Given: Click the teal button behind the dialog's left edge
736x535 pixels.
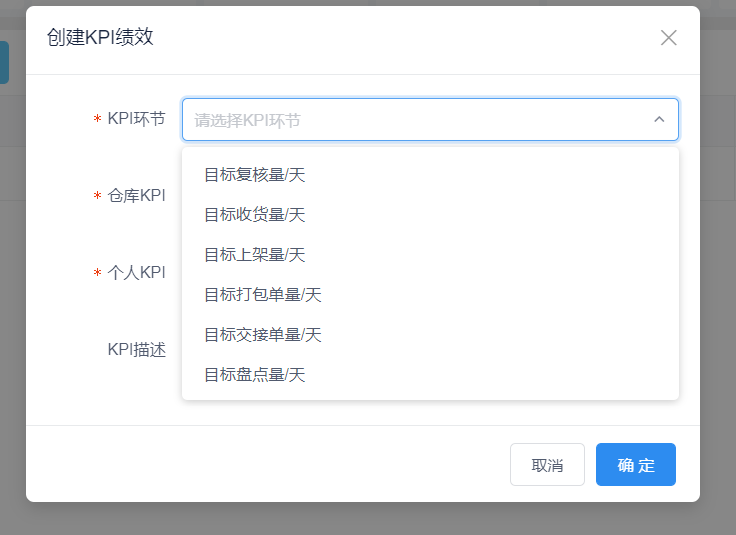Looking at the screenshot, I should [4, 62].
